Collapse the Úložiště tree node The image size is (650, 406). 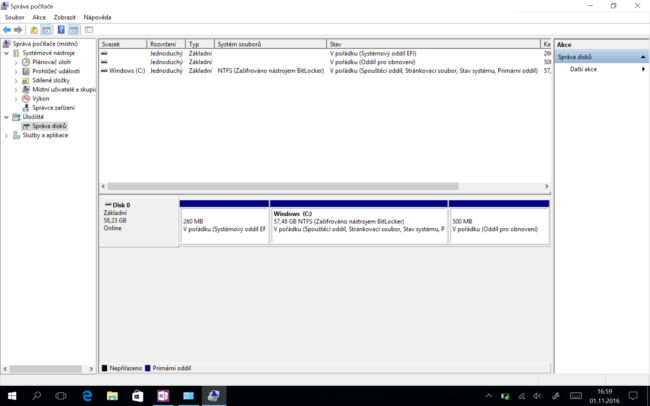pos(6,117)
